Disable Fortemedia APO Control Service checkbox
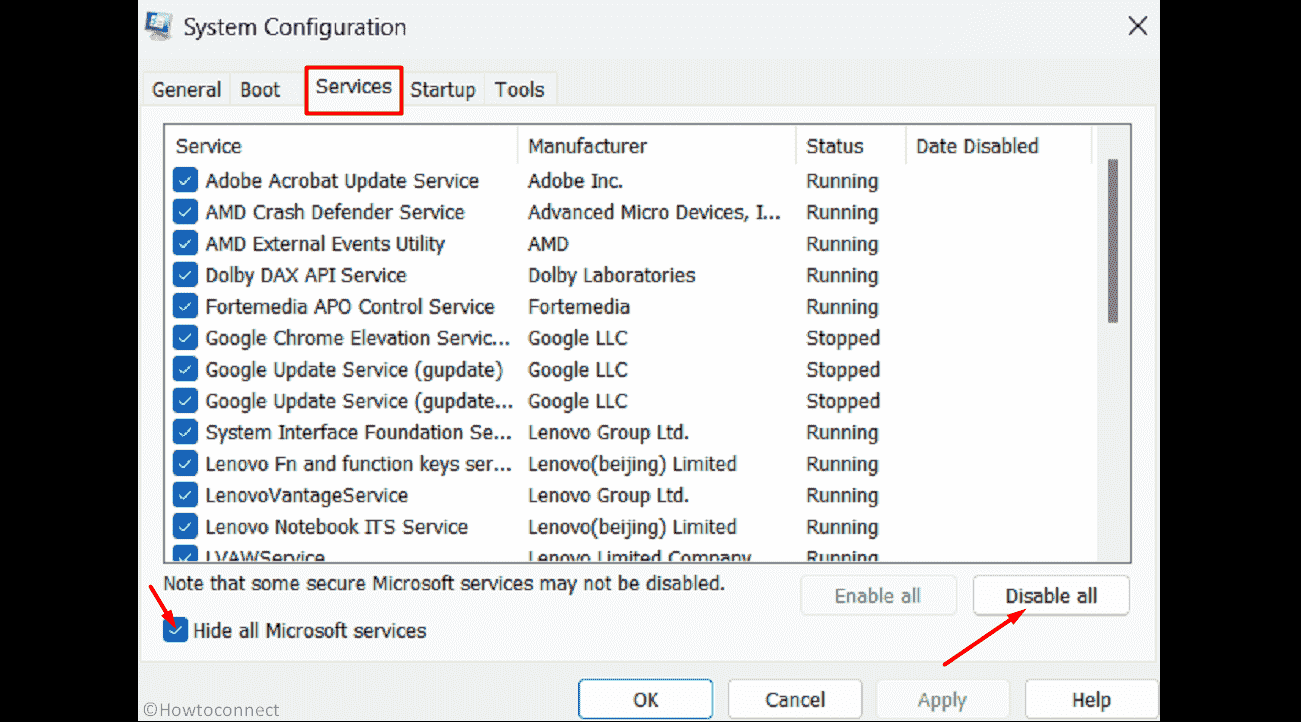1301x722 pixels. tap(185, 307)
